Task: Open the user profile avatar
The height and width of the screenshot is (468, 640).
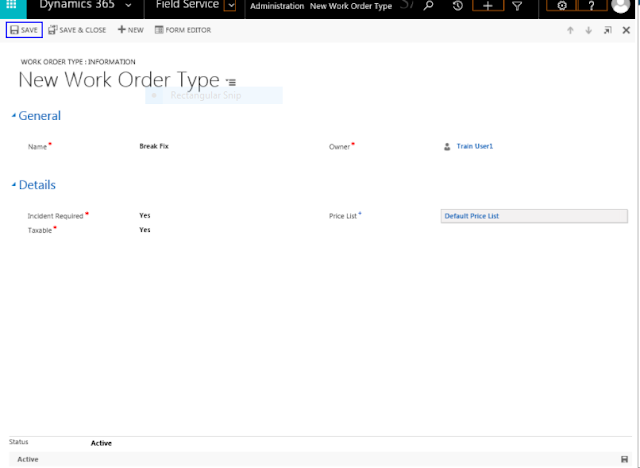Action: [x=620, y=5]
